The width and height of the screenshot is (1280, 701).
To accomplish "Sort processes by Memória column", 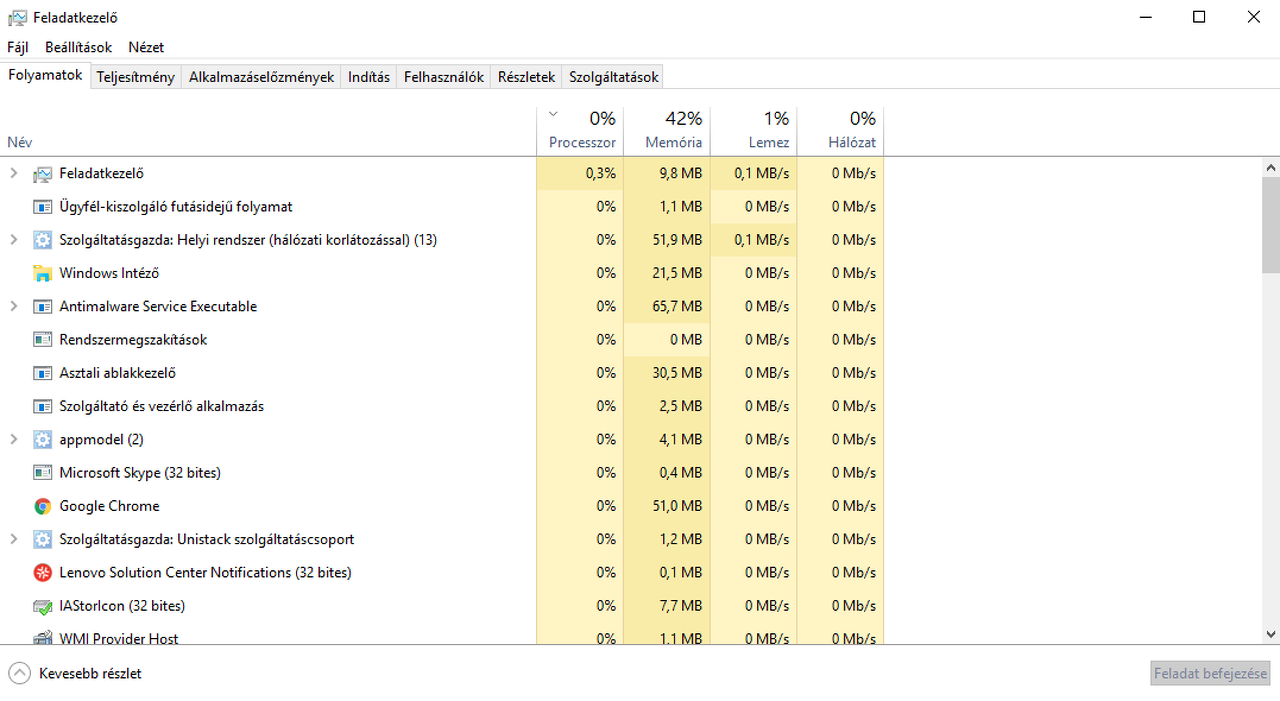I will [x=672, y=131].
